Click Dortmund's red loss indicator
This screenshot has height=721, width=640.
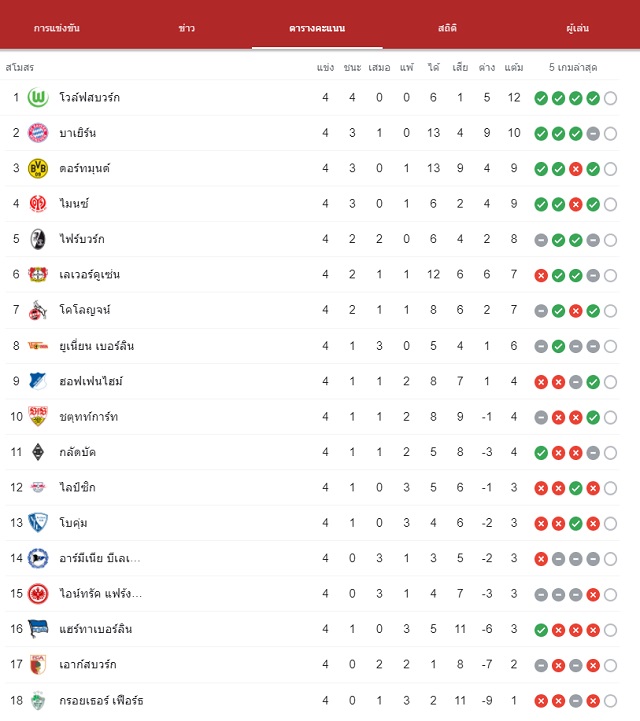pos(576,169)
